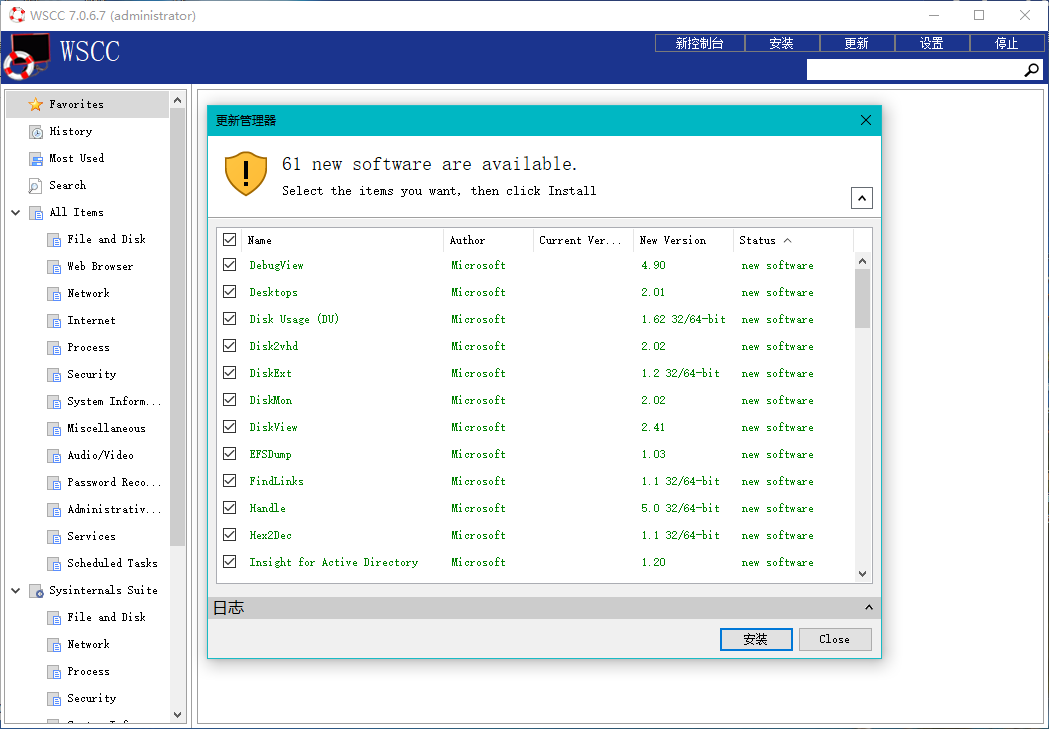Viewport: 1049px width, 729px height.
Task: Click the Web Browser category icon
Action: click(54, 267)
